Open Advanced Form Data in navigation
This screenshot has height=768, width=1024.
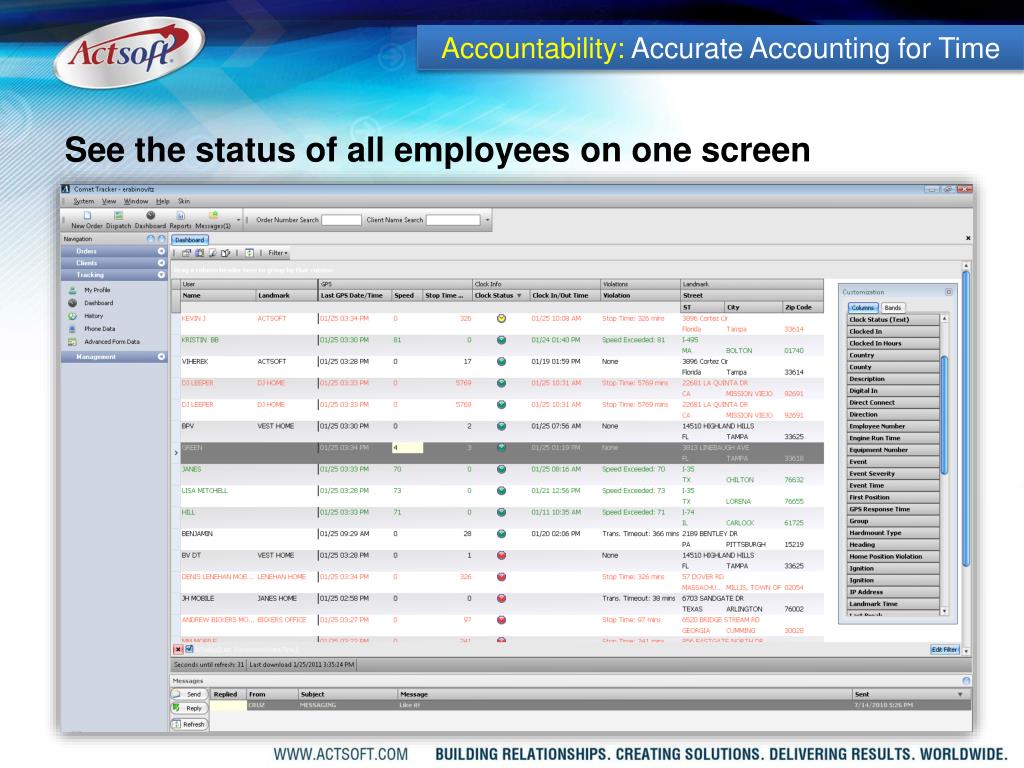click(112, 342)
